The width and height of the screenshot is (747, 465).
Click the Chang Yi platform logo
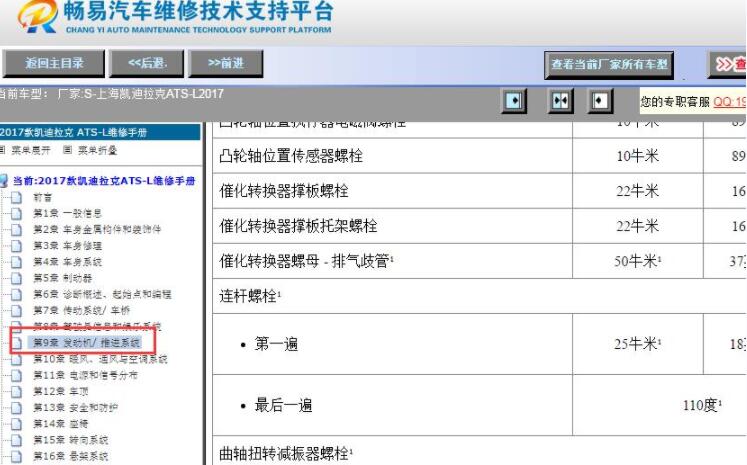pyautogui.click(x=37, y=16)
